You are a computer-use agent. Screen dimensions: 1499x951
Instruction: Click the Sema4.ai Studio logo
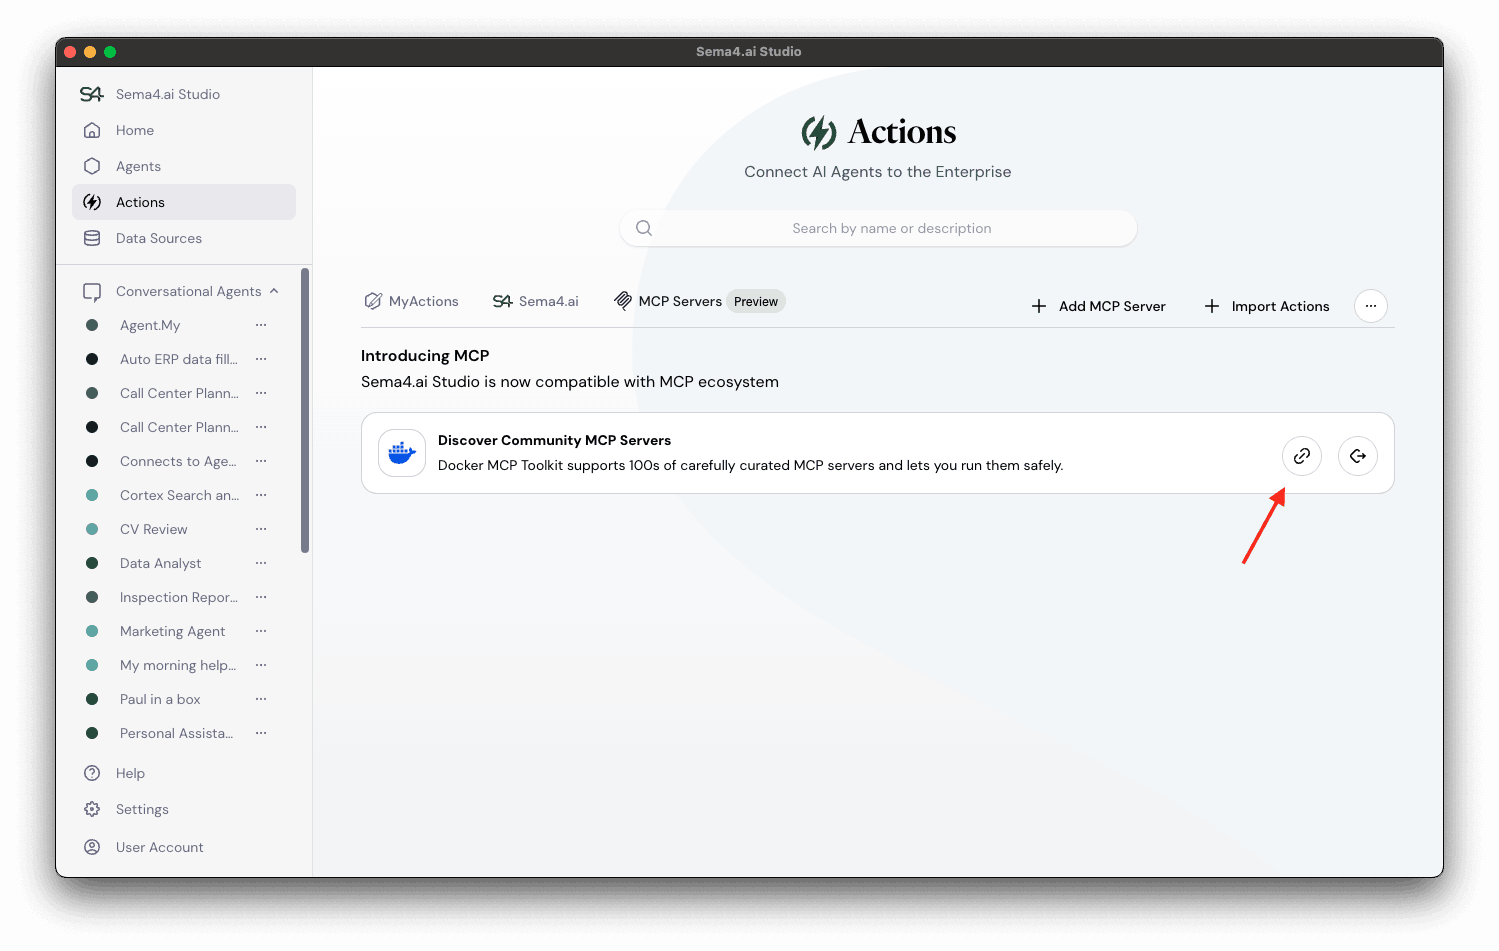click(91, 93)
